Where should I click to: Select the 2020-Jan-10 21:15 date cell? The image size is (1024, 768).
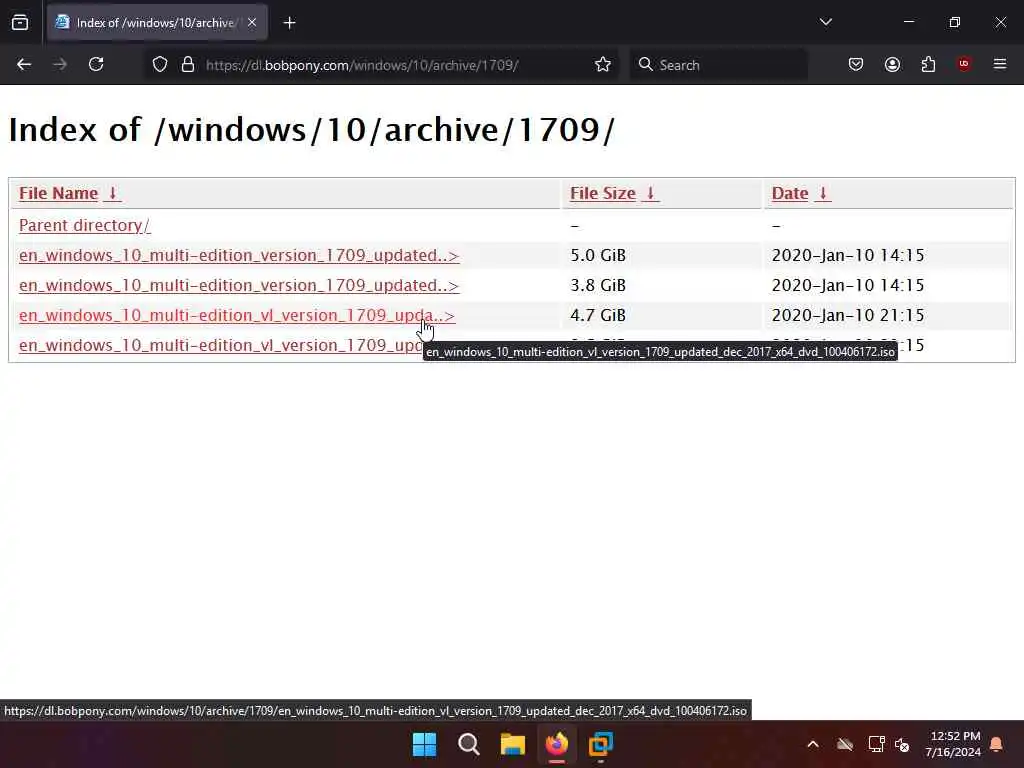tap(848, 315)
